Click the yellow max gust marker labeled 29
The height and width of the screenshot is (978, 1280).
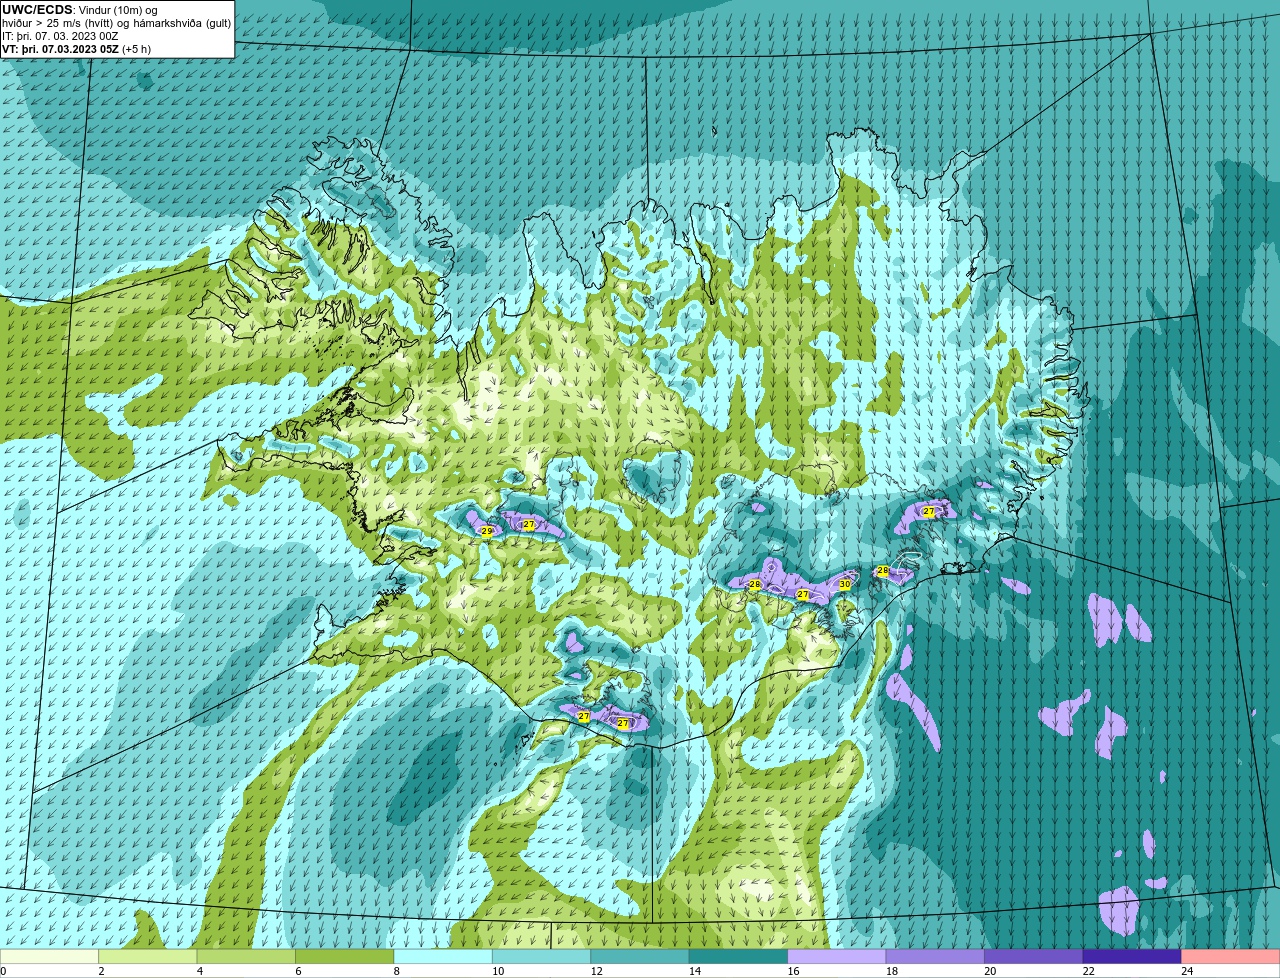click(487, 531)
